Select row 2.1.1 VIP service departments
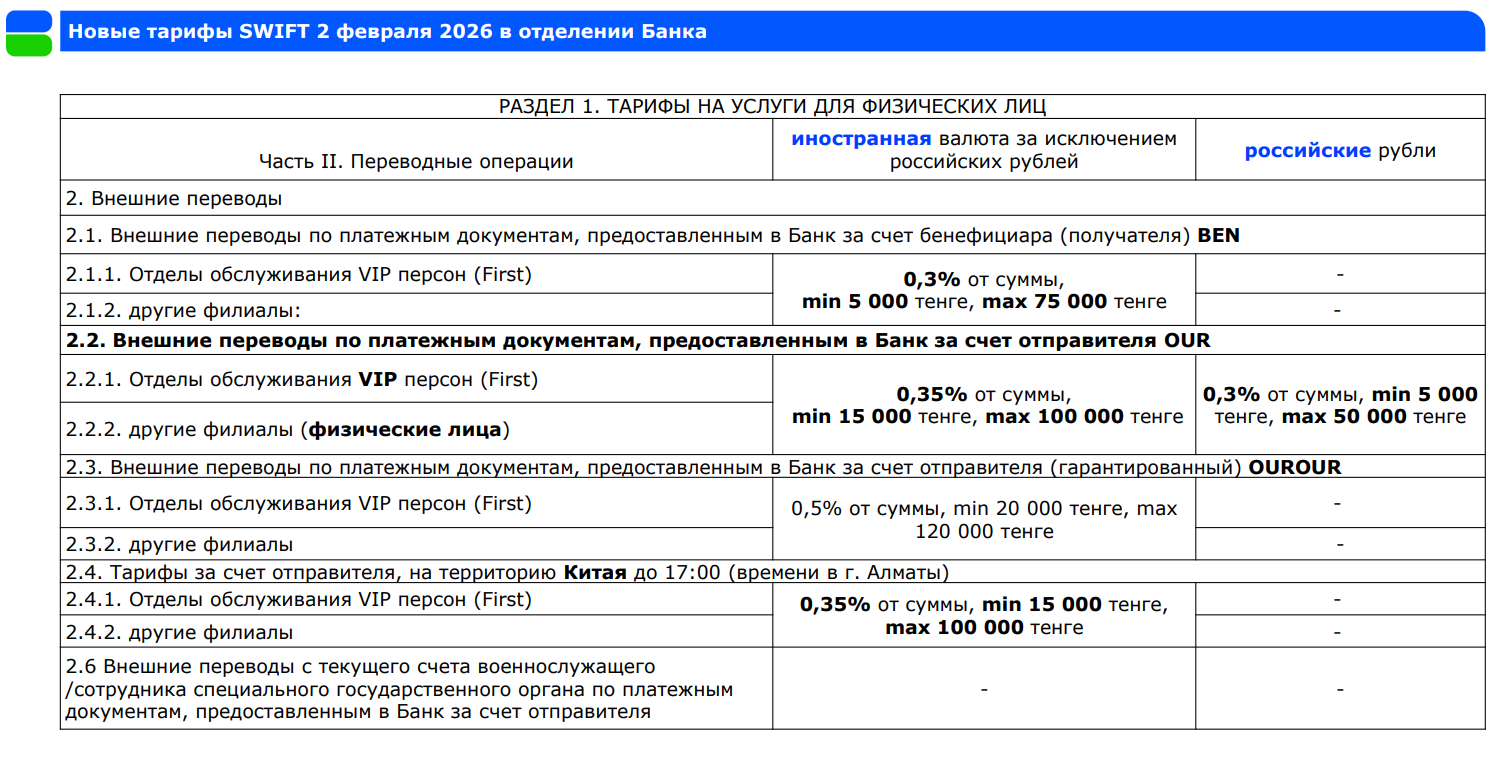 [x=299, y=274]
